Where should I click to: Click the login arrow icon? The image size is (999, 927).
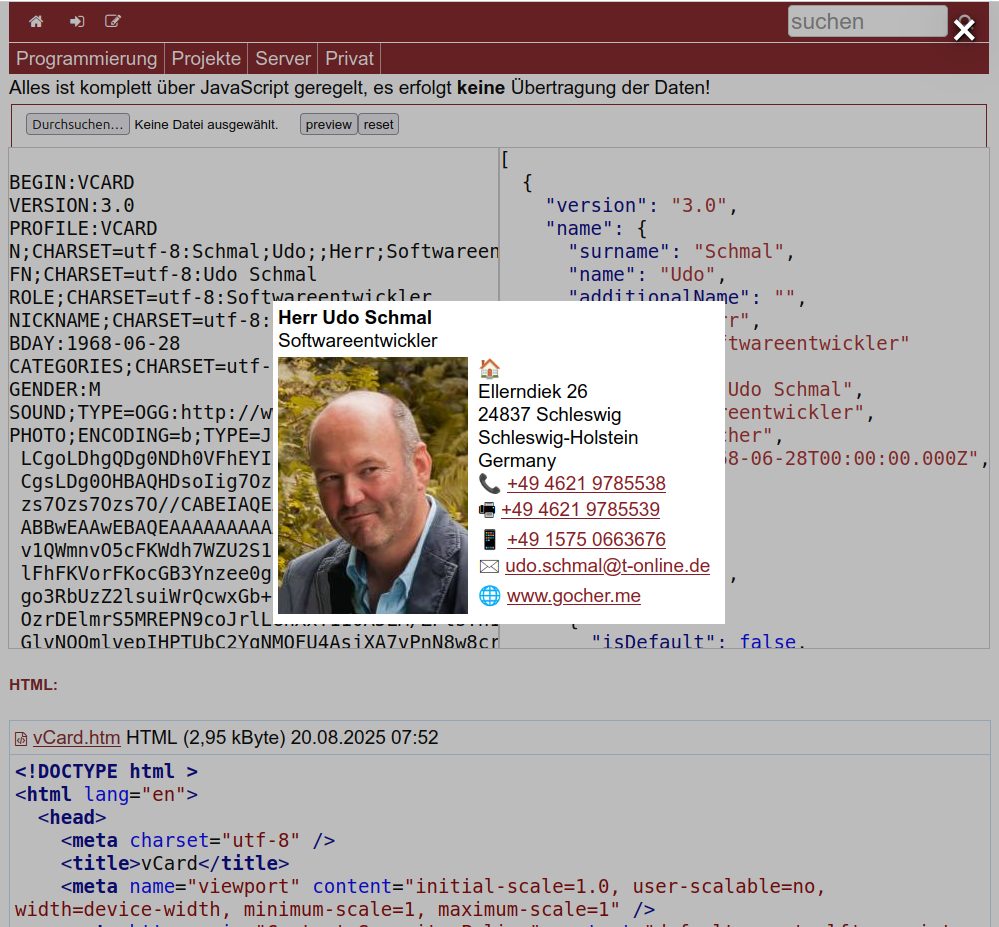[77, 21]
